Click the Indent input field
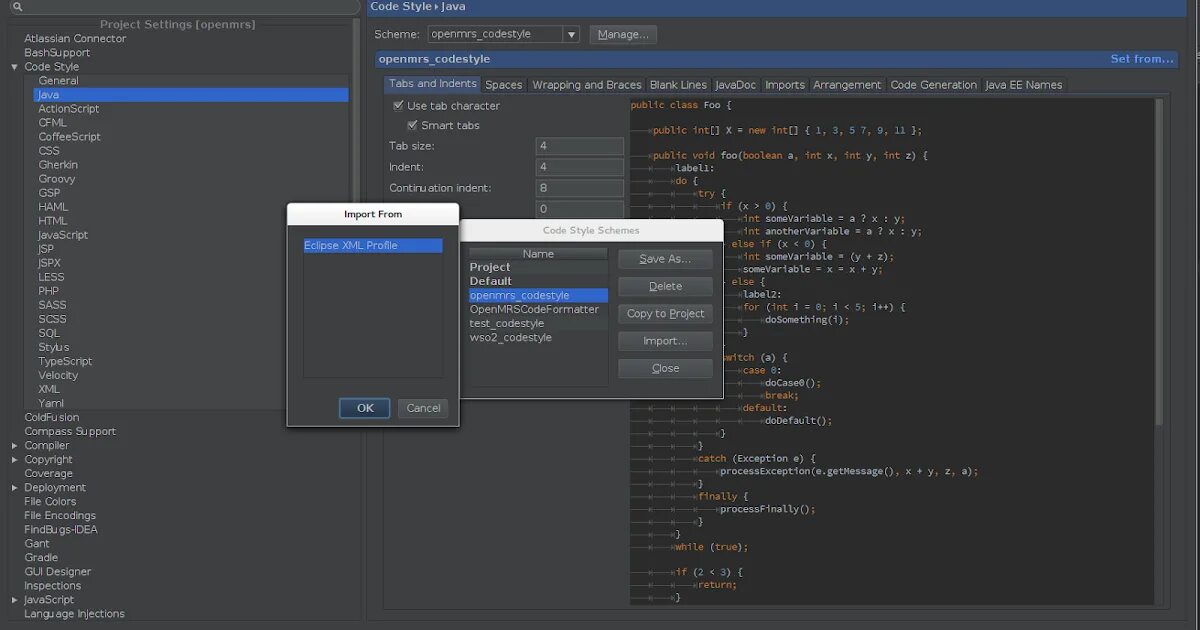The image size is (1200, 630). (x=580, y=167)
